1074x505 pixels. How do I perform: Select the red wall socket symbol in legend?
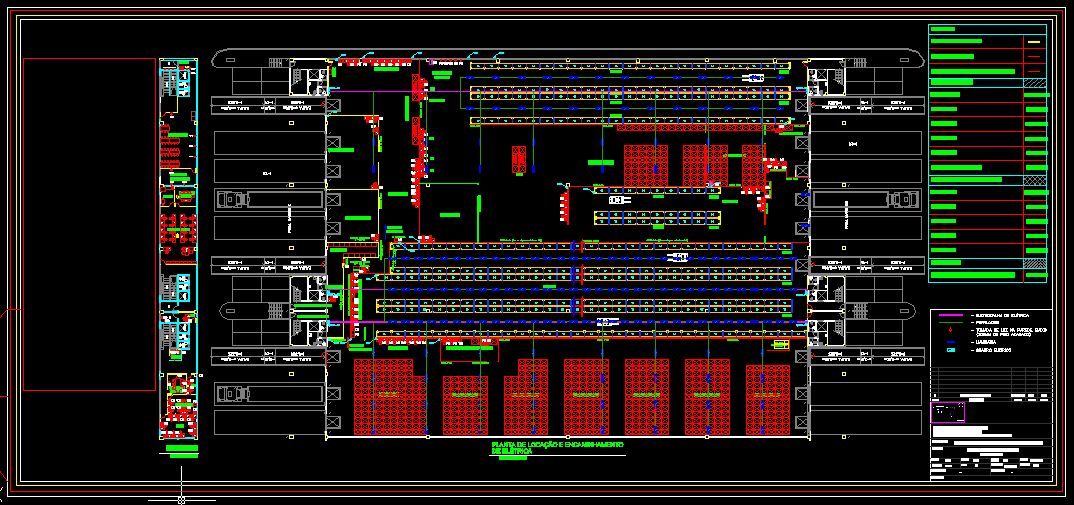pos(949,331)
